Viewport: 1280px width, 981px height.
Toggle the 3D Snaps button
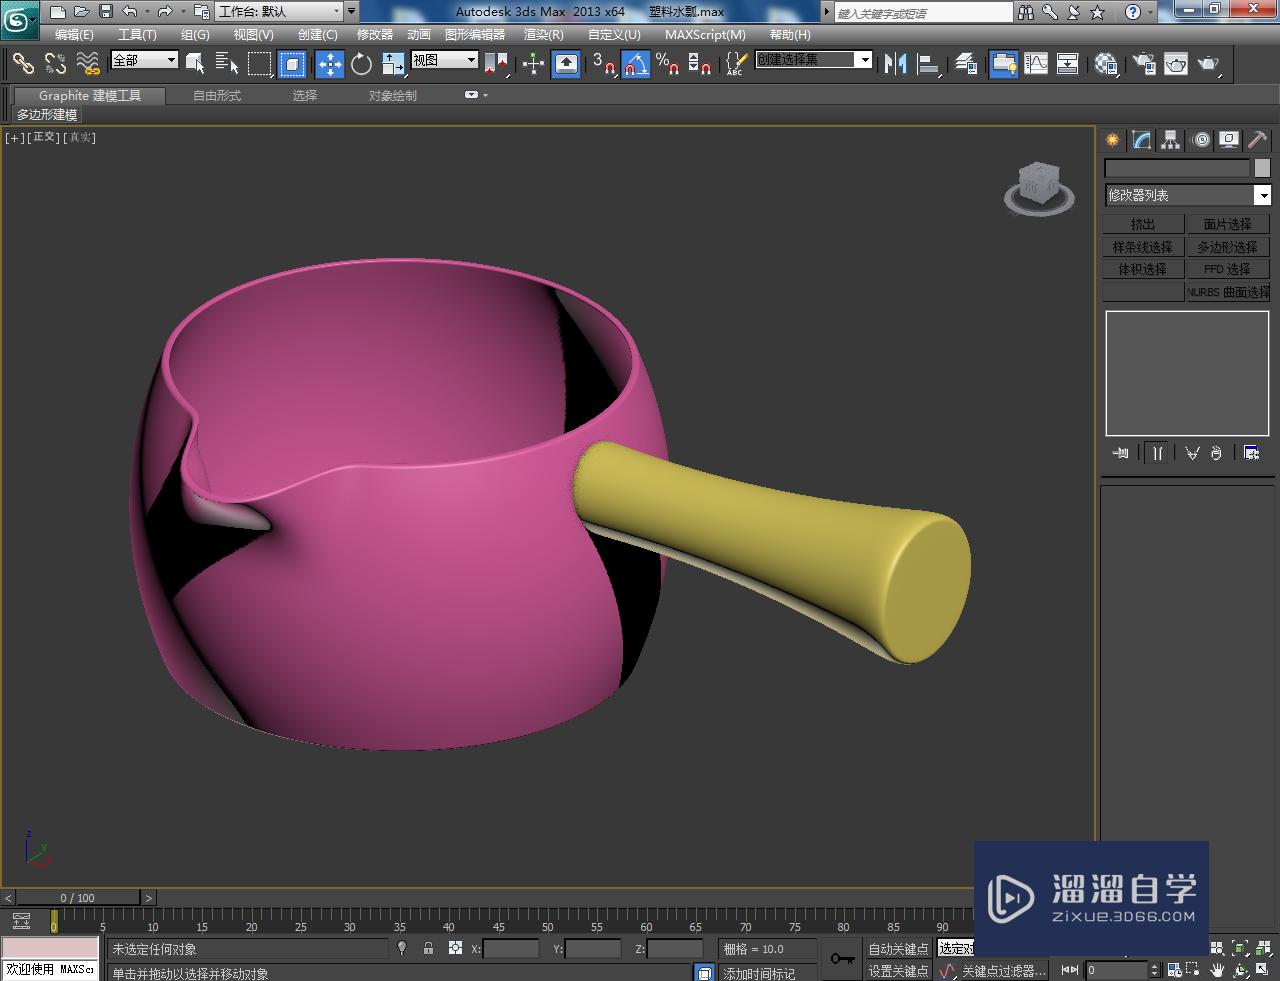[604, 64]
